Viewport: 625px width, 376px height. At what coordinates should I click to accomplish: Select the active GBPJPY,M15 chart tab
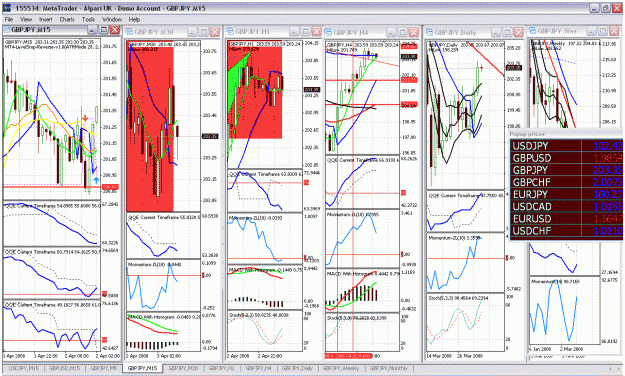tap(142, 368)
